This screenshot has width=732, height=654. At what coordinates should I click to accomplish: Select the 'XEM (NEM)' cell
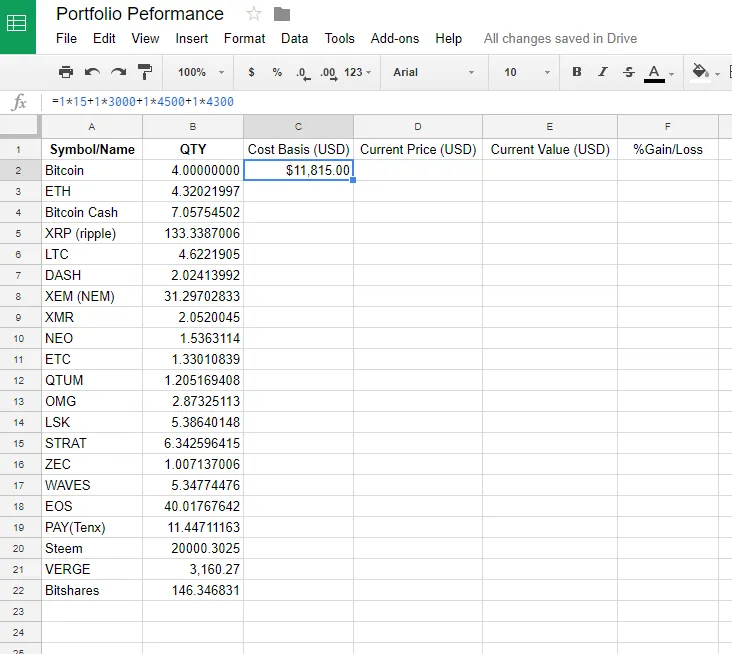coord(92,296)
